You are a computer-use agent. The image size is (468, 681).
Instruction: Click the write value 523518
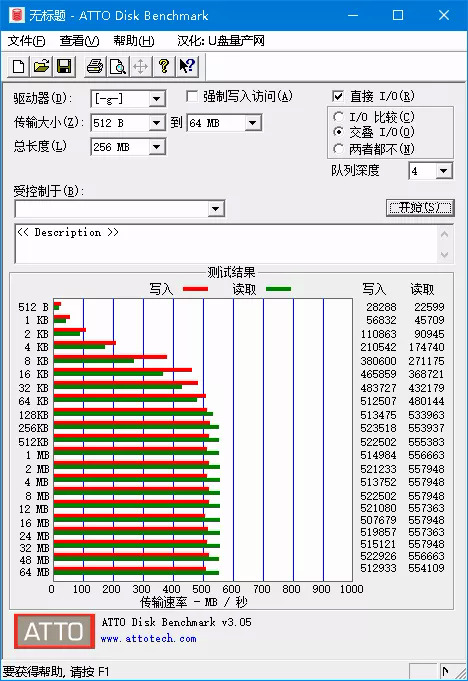(378, 428)
